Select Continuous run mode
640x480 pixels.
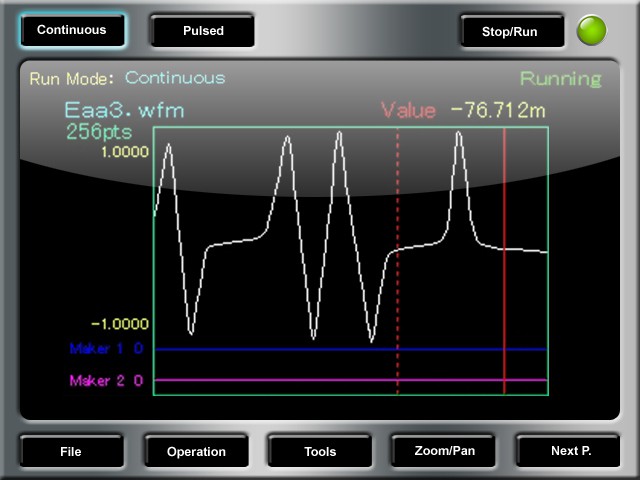click(72, 30)
